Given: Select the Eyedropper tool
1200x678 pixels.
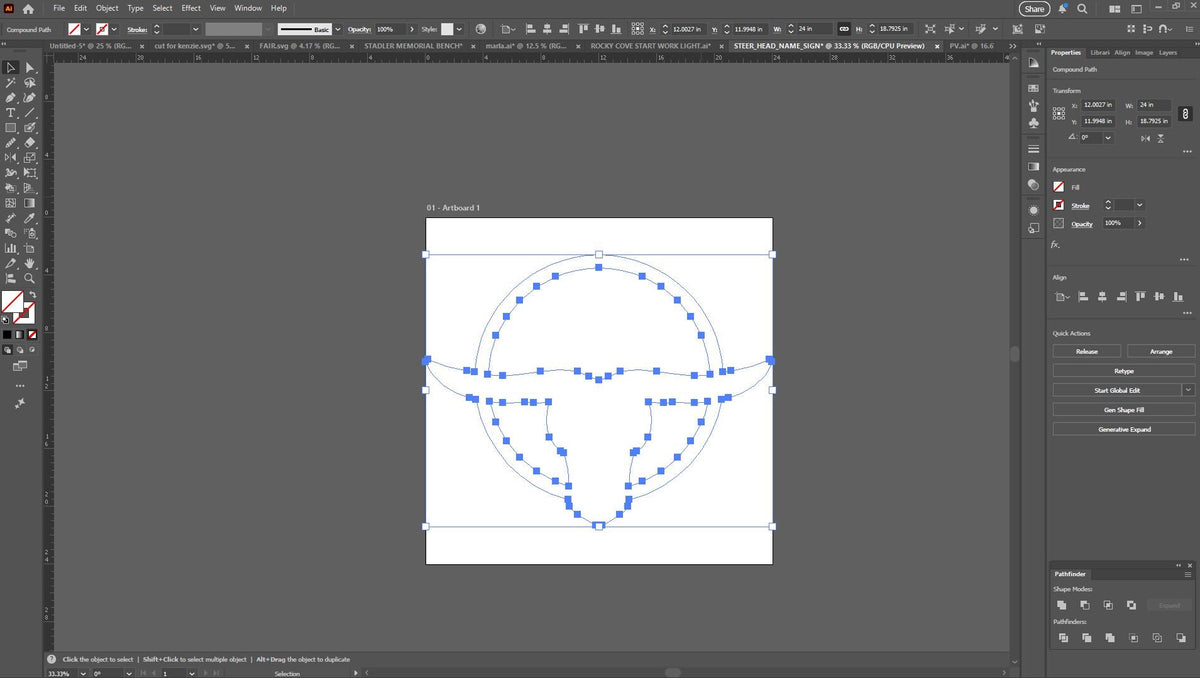Looking at the screenshot, I should (x=29, y=217).
